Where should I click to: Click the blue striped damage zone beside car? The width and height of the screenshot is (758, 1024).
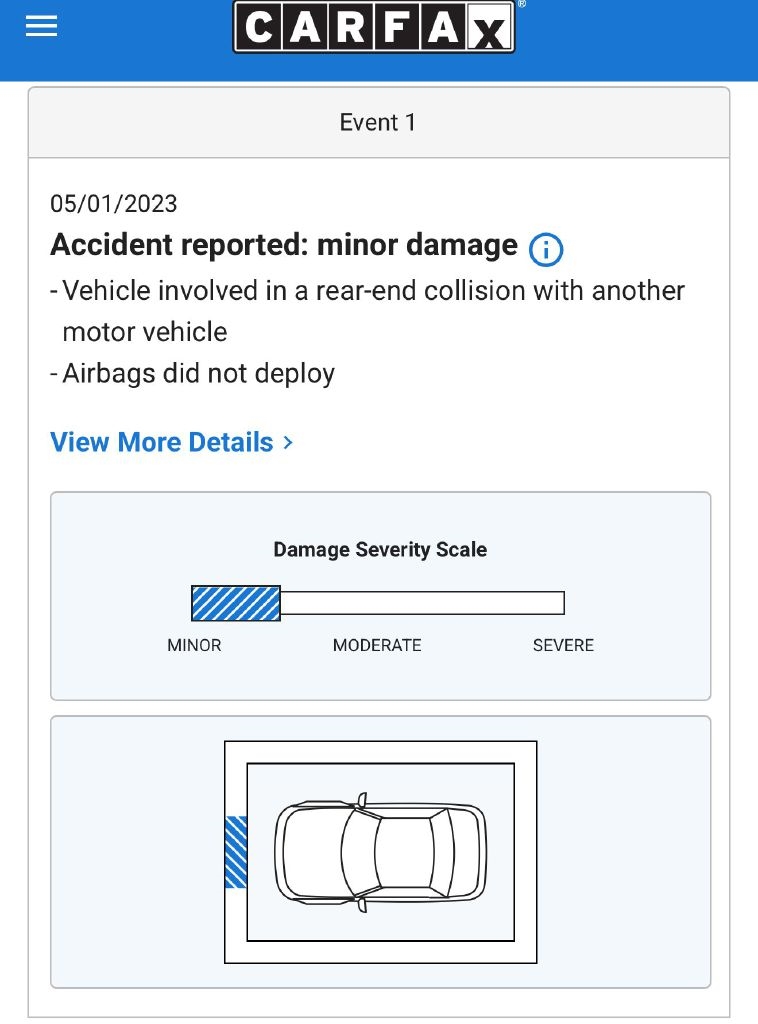[x=236, y=852]
